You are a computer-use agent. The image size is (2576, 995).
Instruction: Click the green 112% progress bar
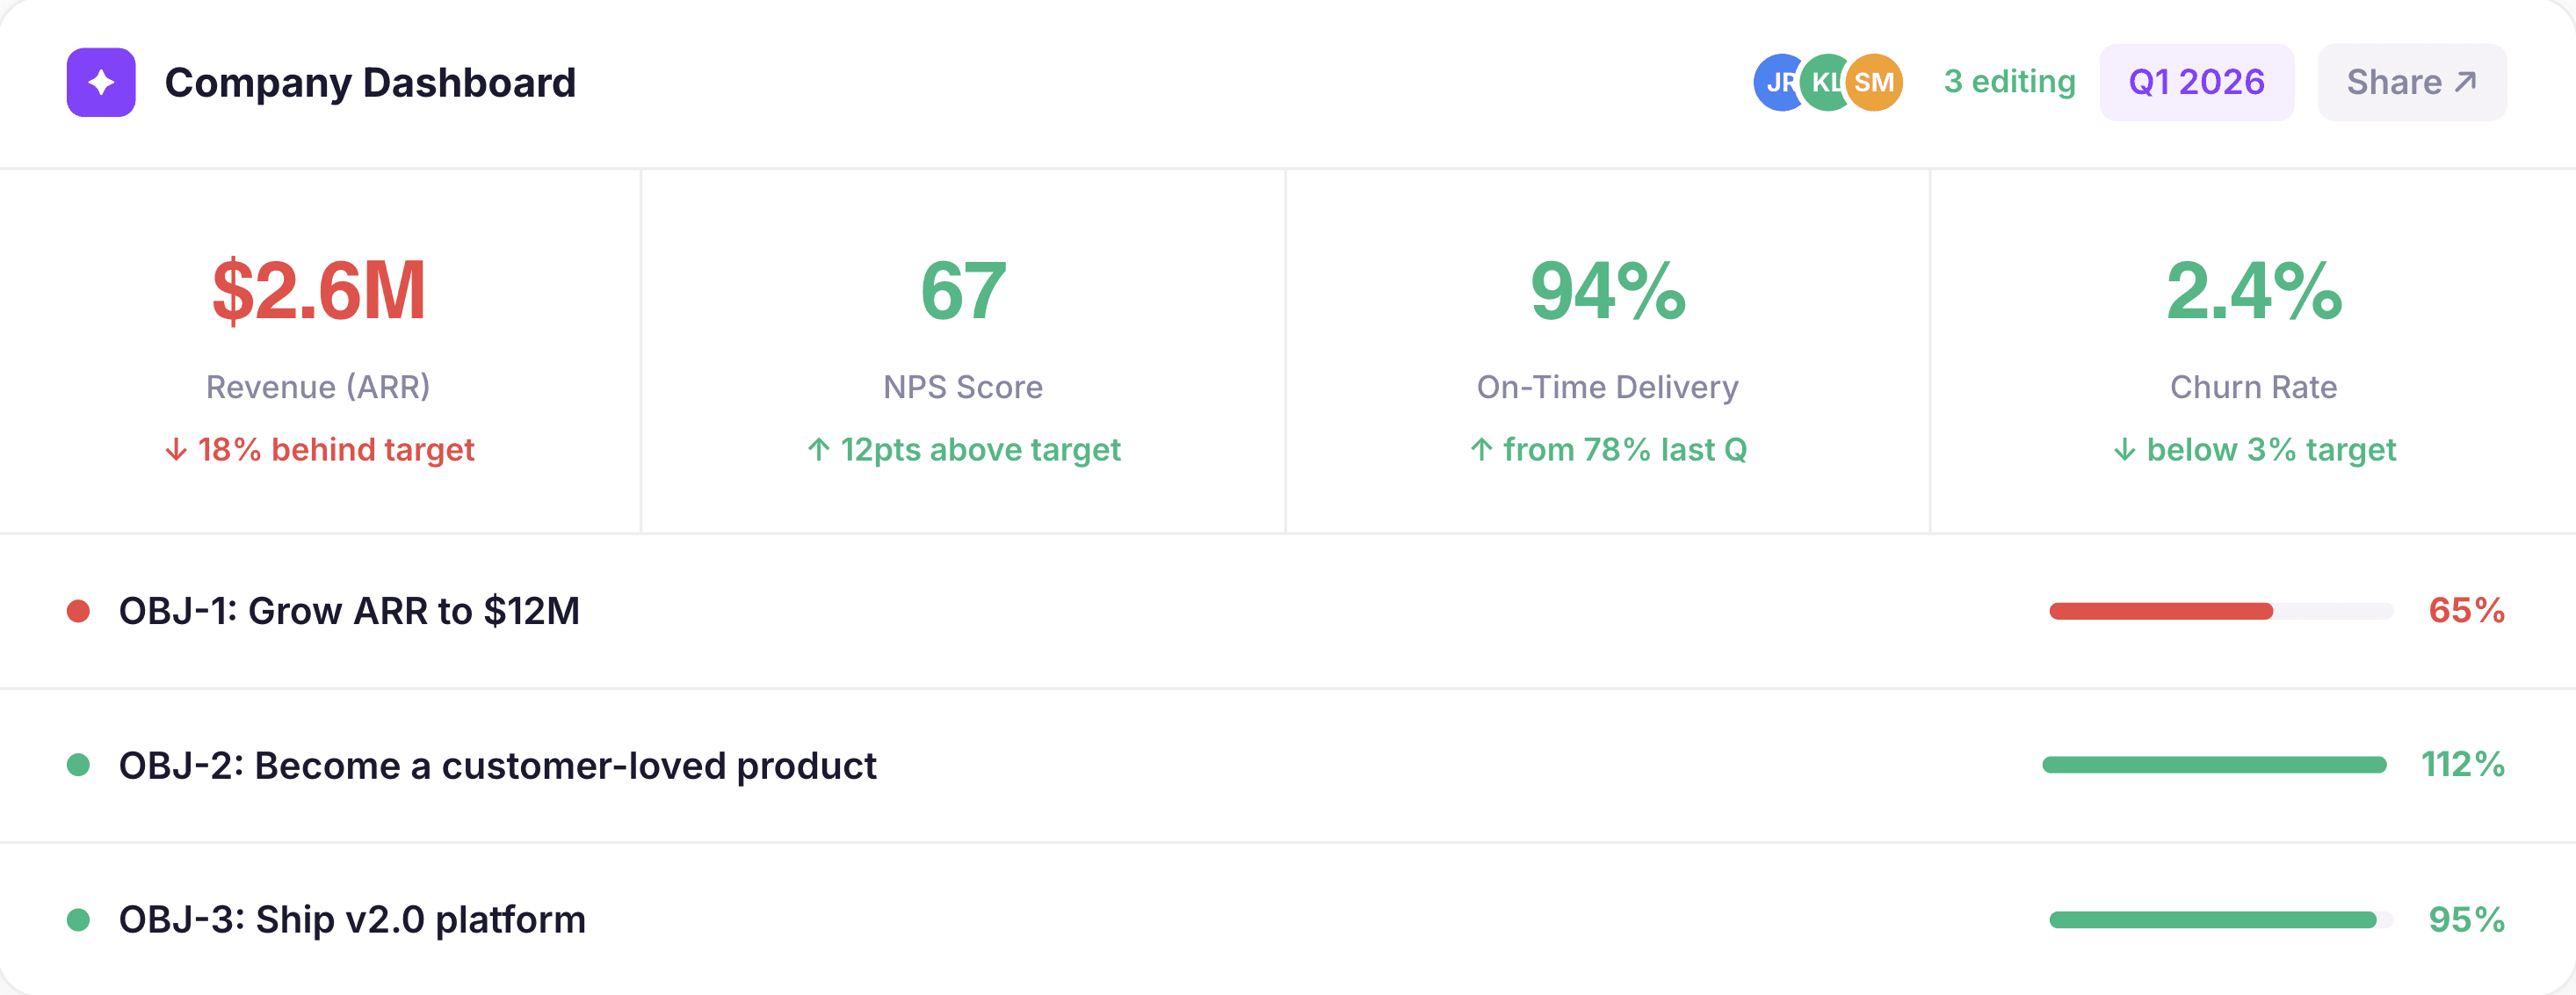(x=2213, y=765)
